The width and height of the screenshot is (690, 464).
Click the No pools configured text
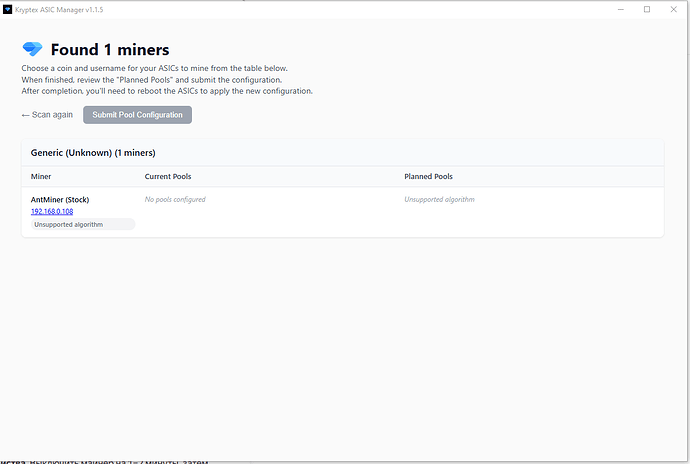click(175, 199)
